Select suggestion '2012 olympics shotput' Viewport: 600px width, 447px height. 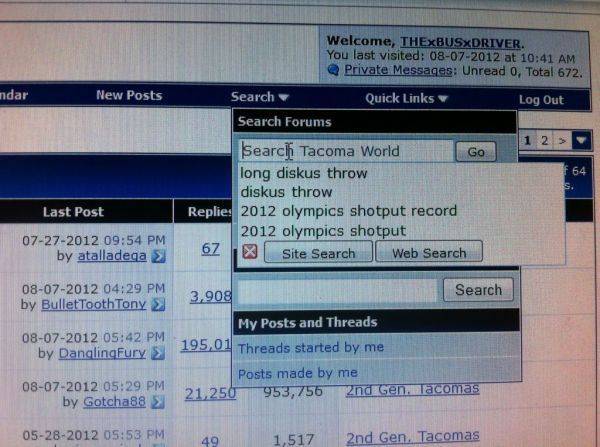323,231
